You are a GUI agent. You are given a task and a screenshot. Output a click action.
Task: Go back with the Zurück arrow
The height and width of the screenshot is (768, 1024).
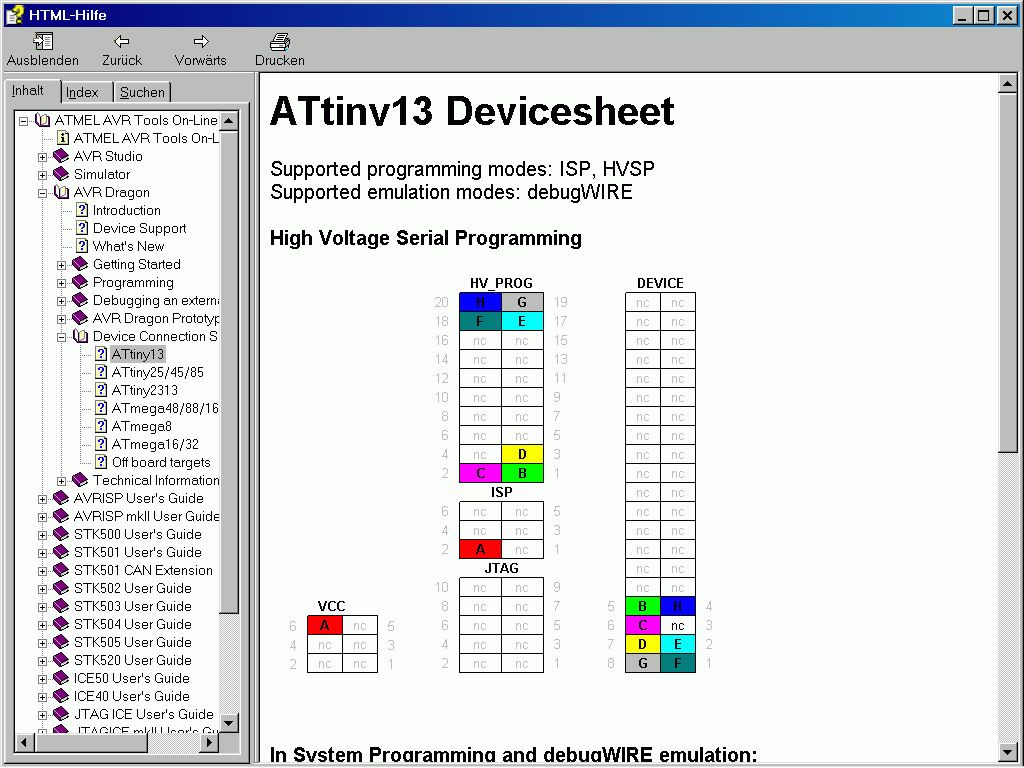(x=122, y=42)
